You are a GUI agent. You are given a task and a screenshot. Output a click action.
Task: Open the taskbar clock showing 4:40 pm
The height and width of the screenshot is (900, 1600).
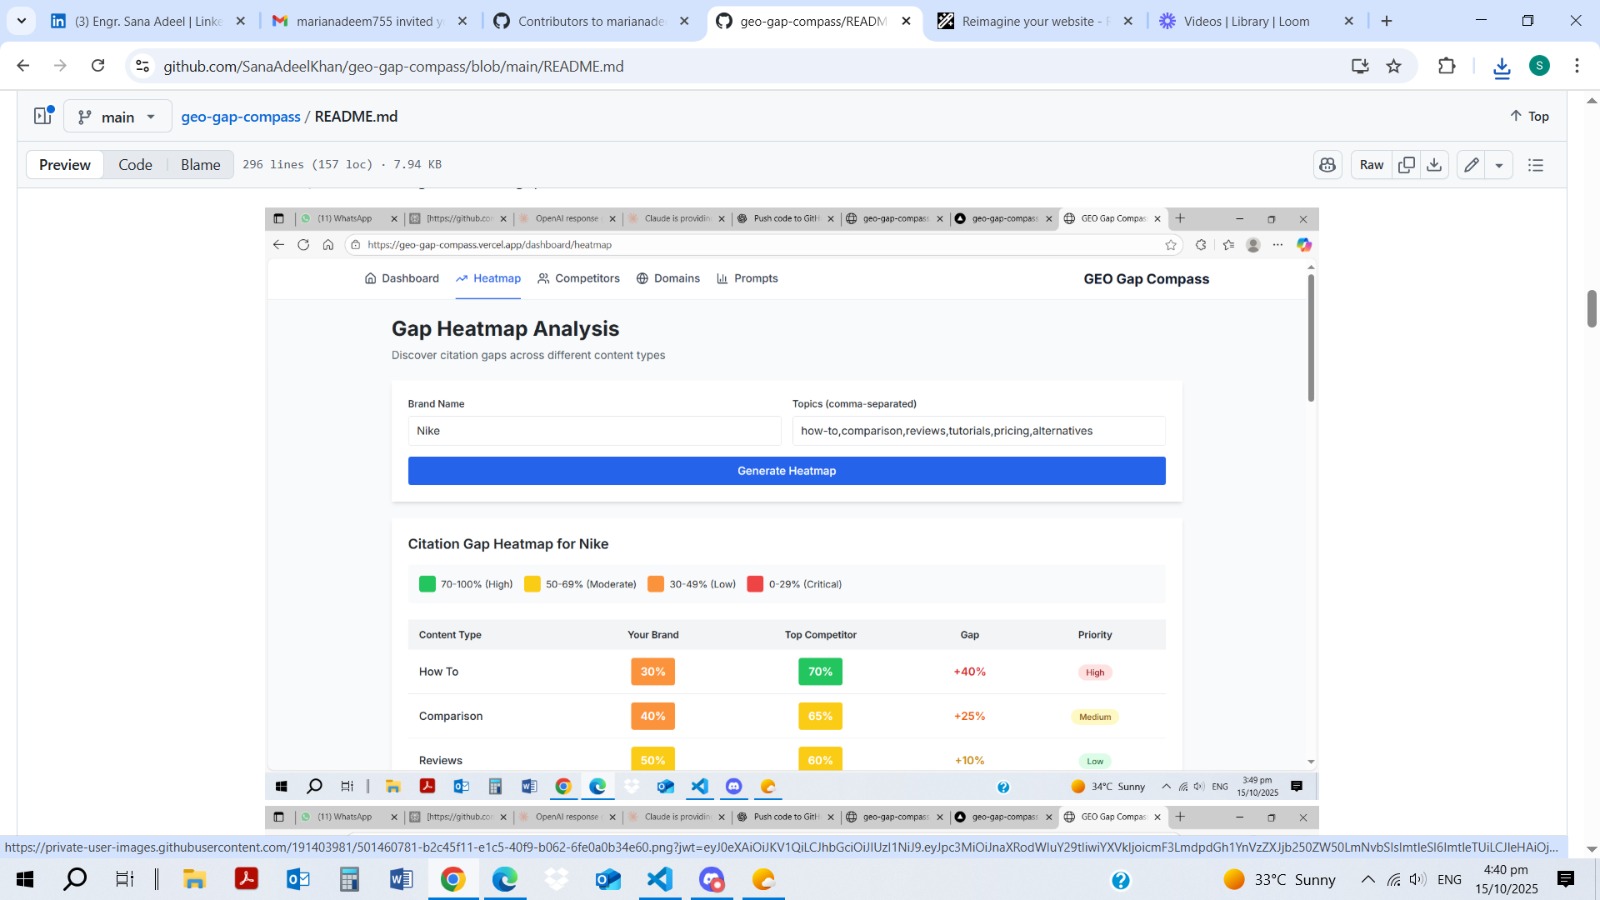click(1506, 879)
